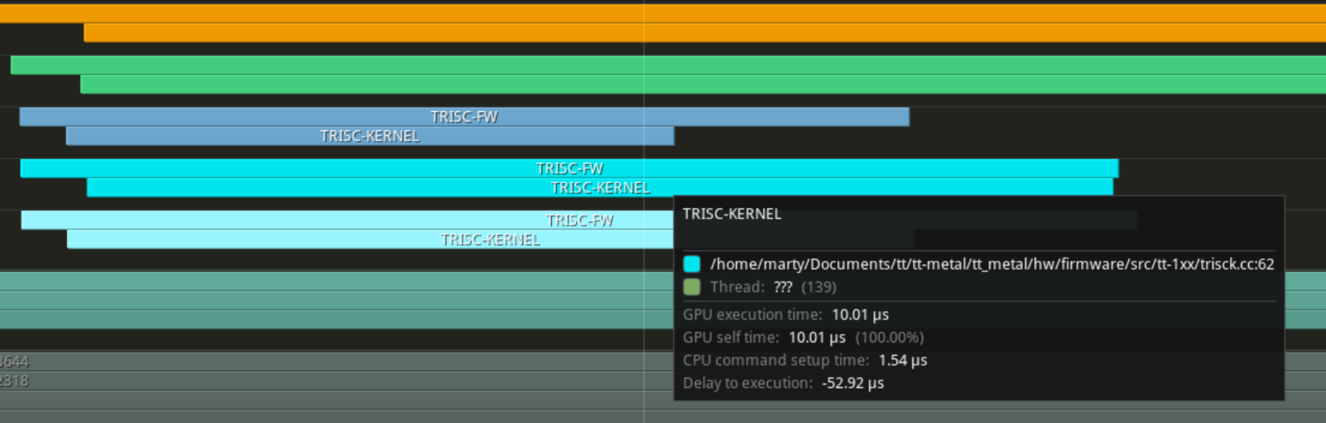Image resolution: width=1326 pixels, height=423 pixels.
Task: Select the bright cyan TRISC-FW zone
Action: pos(569,168)
